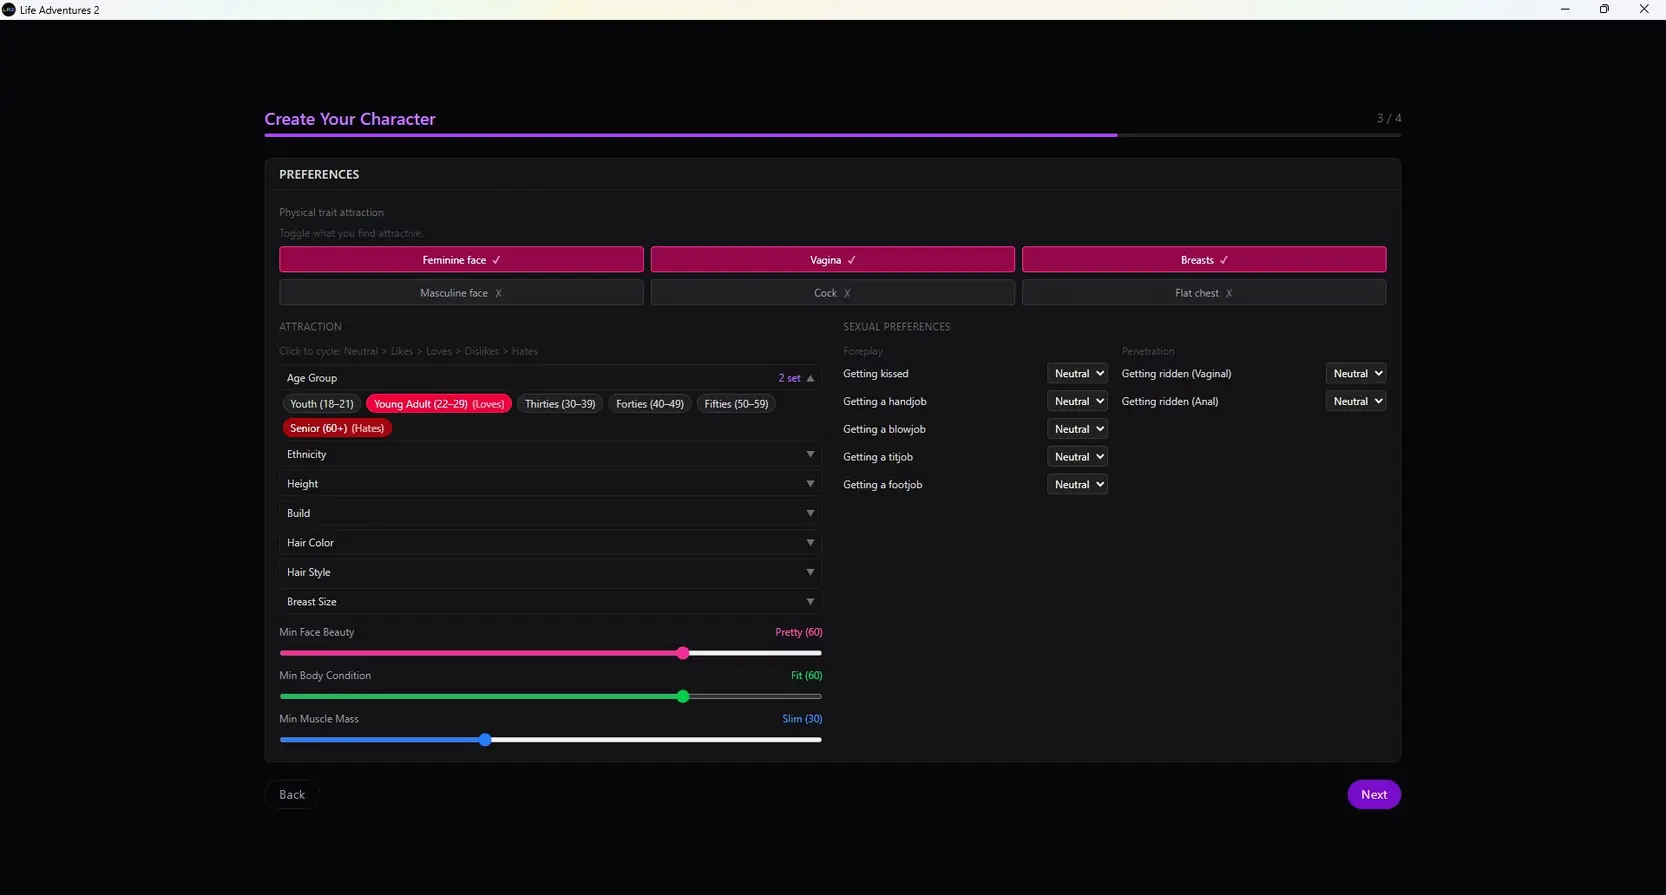Screen dimensions: 1666x895
Task: Click the Hair Color row's triangle arrow icon
Action: click(810, 543)
